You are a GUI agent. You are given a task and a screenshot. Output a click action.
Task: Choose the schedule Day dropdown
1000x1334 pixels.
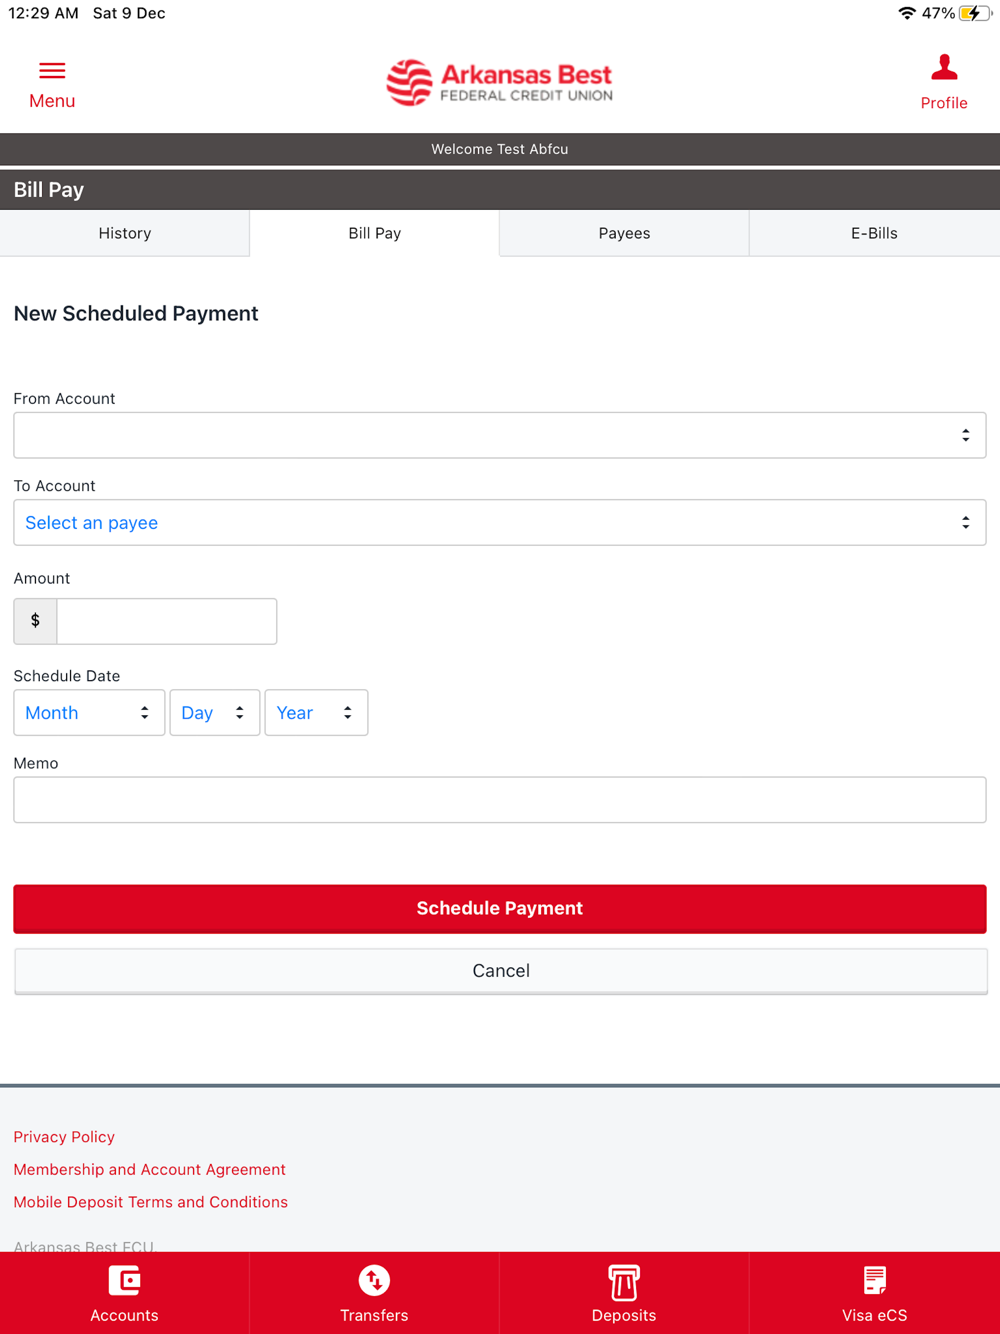(x=215, y=713)
